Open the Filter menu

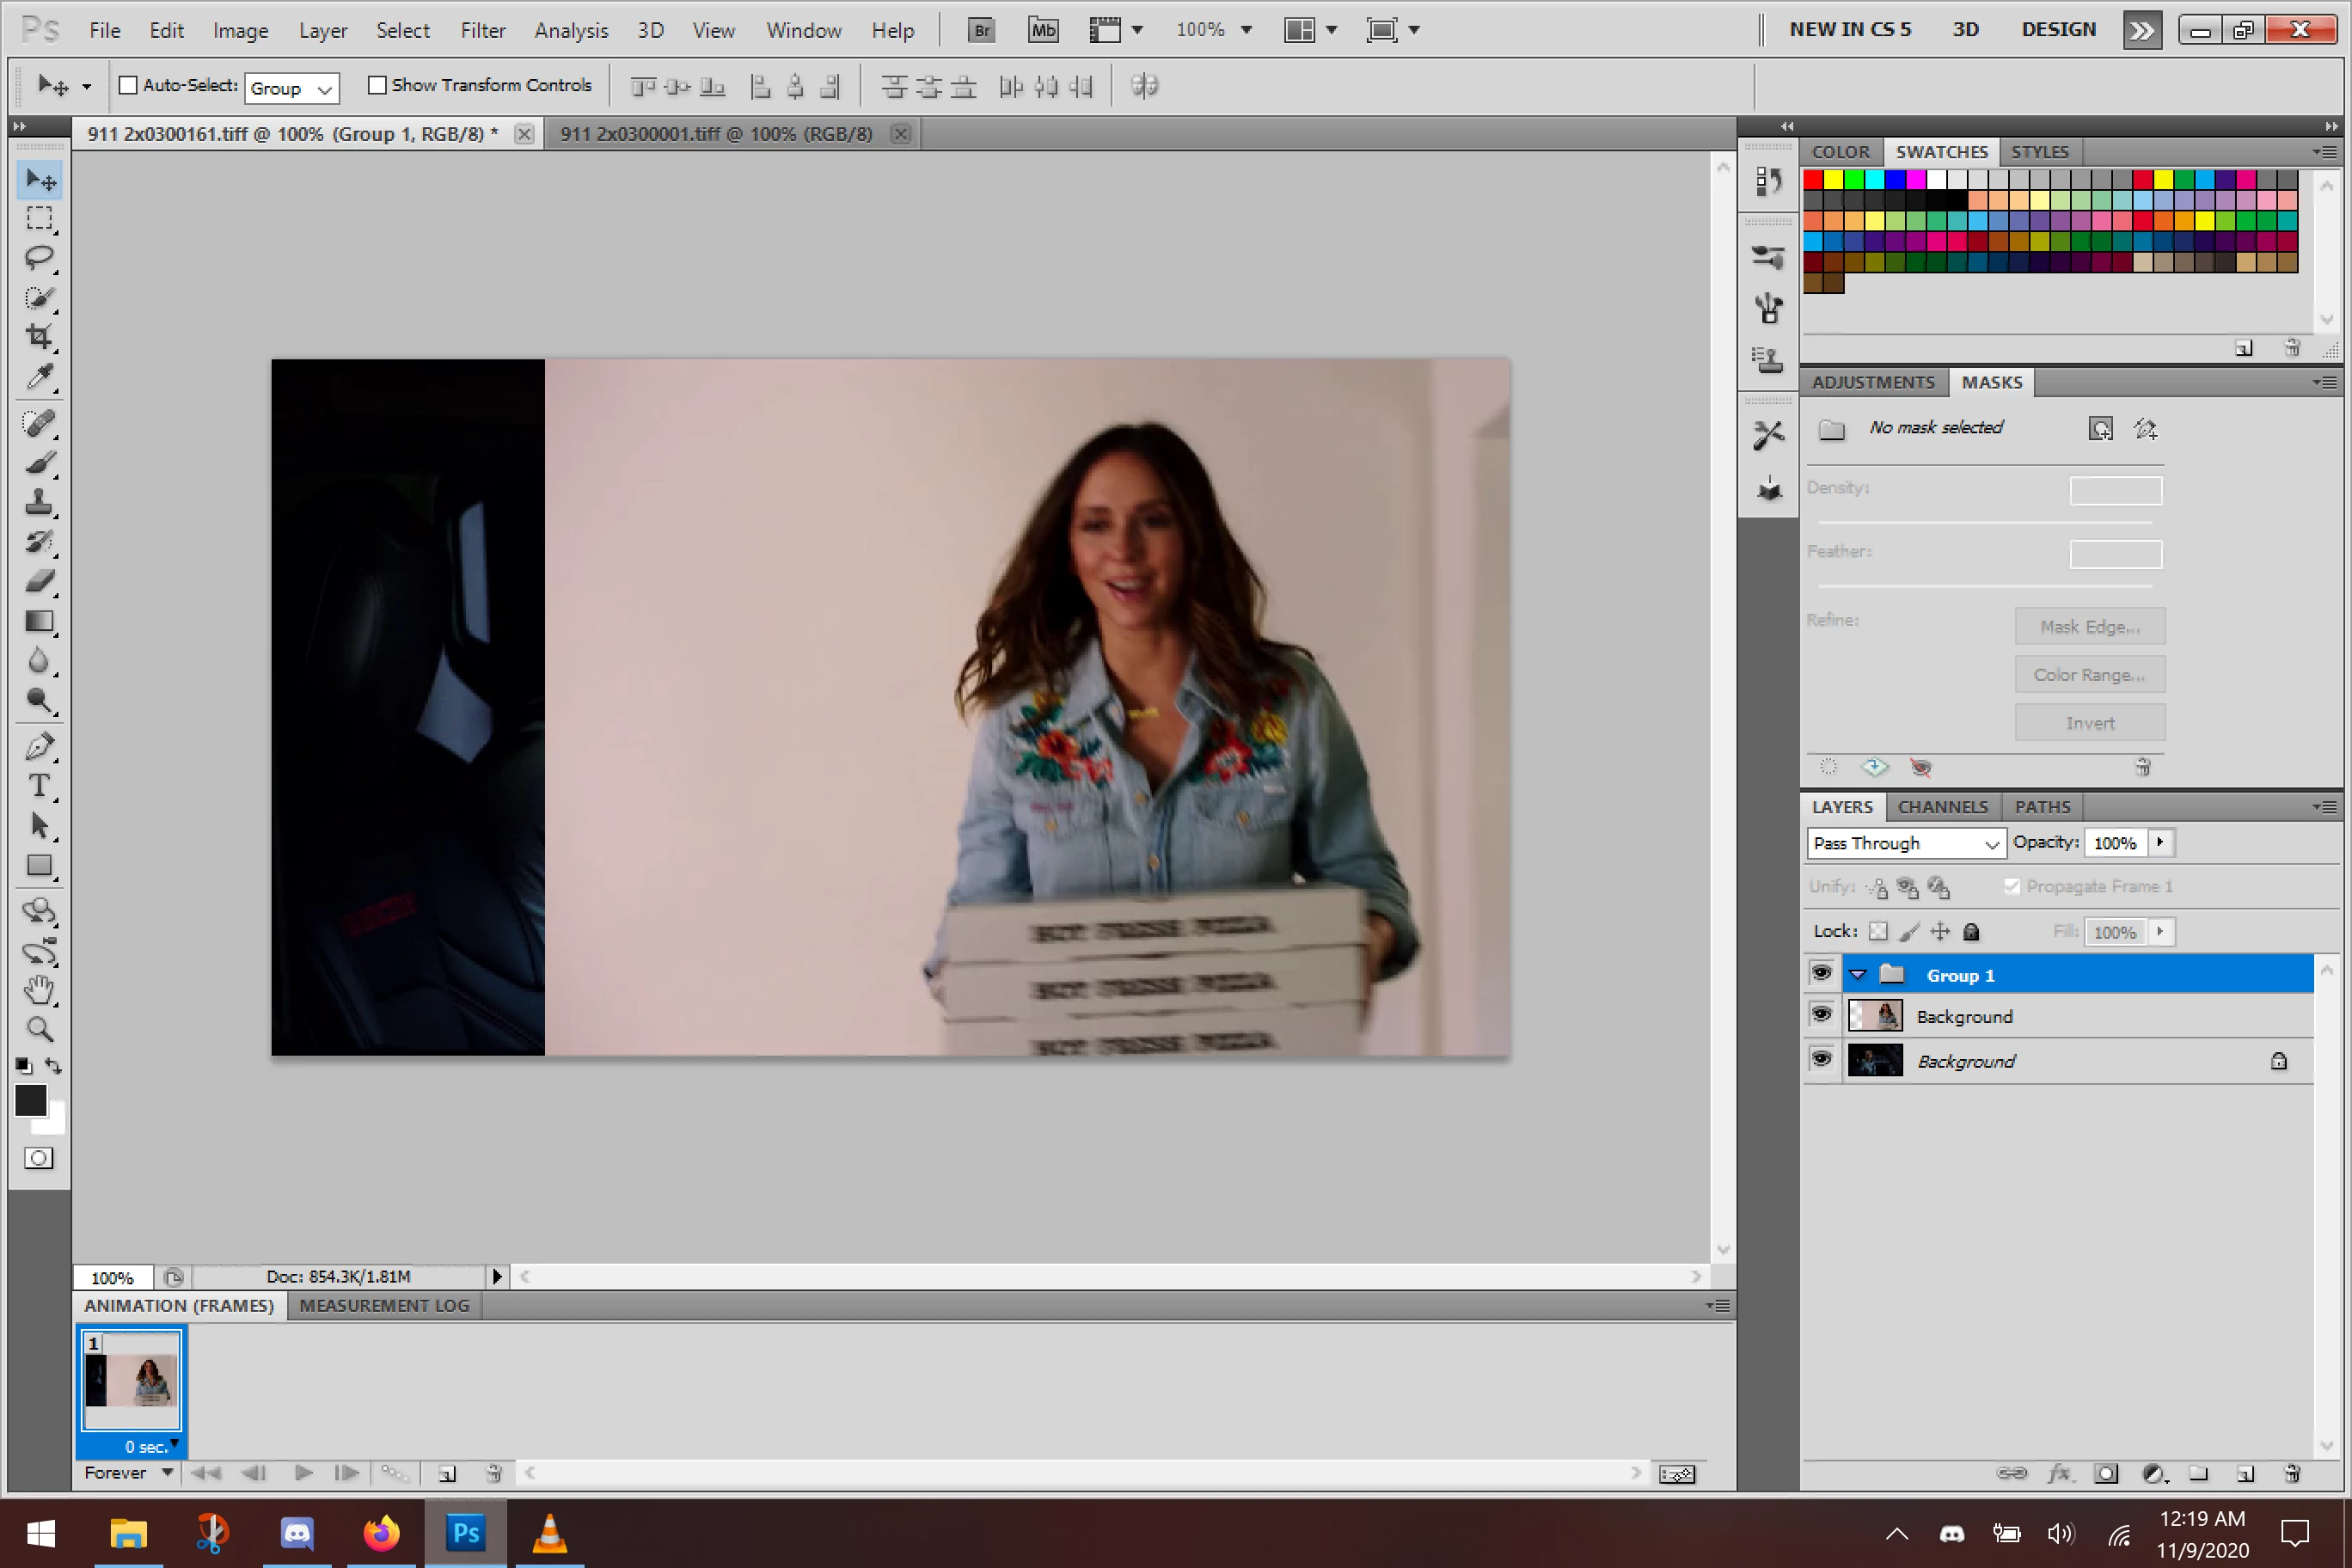[x=483, y=30]
